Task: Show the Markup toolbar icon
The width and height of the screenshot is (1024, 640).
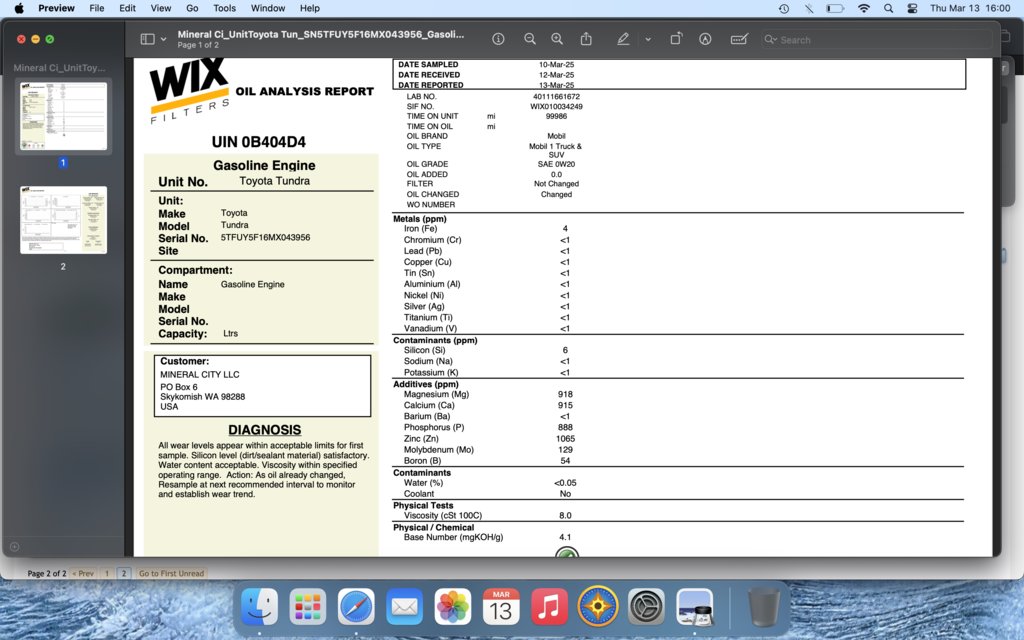Action: click(705, 39)
